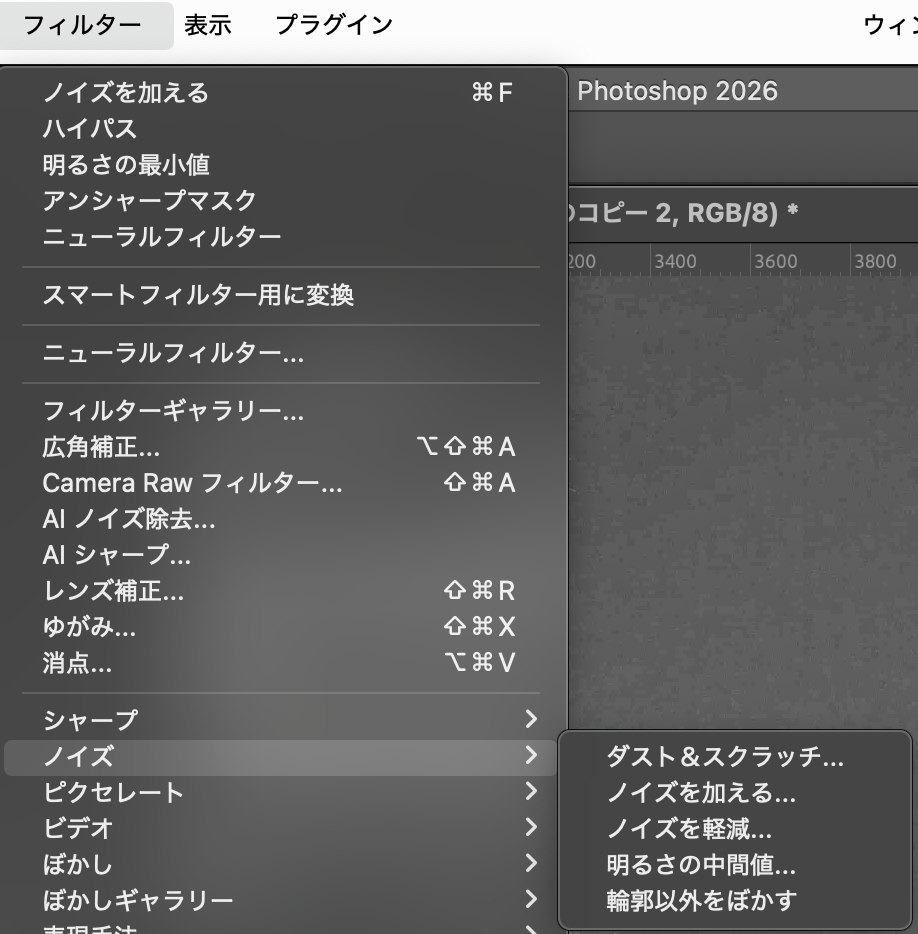Click 明るさの中間値... in submenu
The width and height of the screenshot is (918, 934).
point(701,865)
